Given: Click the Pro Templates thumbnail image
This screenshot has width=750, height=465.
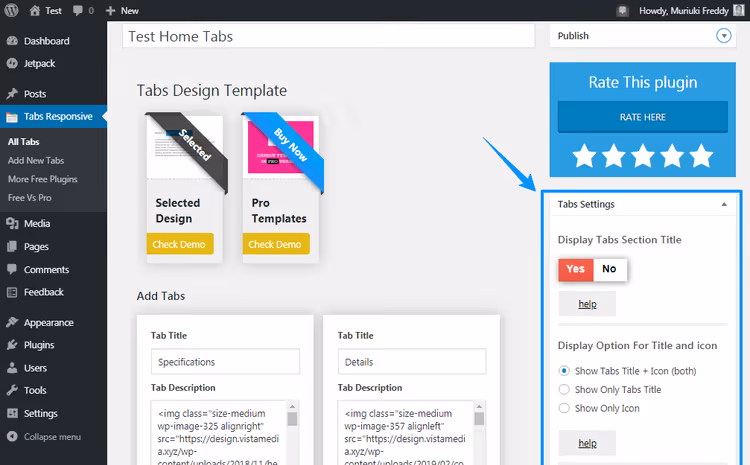Looking at the screenshot, I should pos(281,147).
